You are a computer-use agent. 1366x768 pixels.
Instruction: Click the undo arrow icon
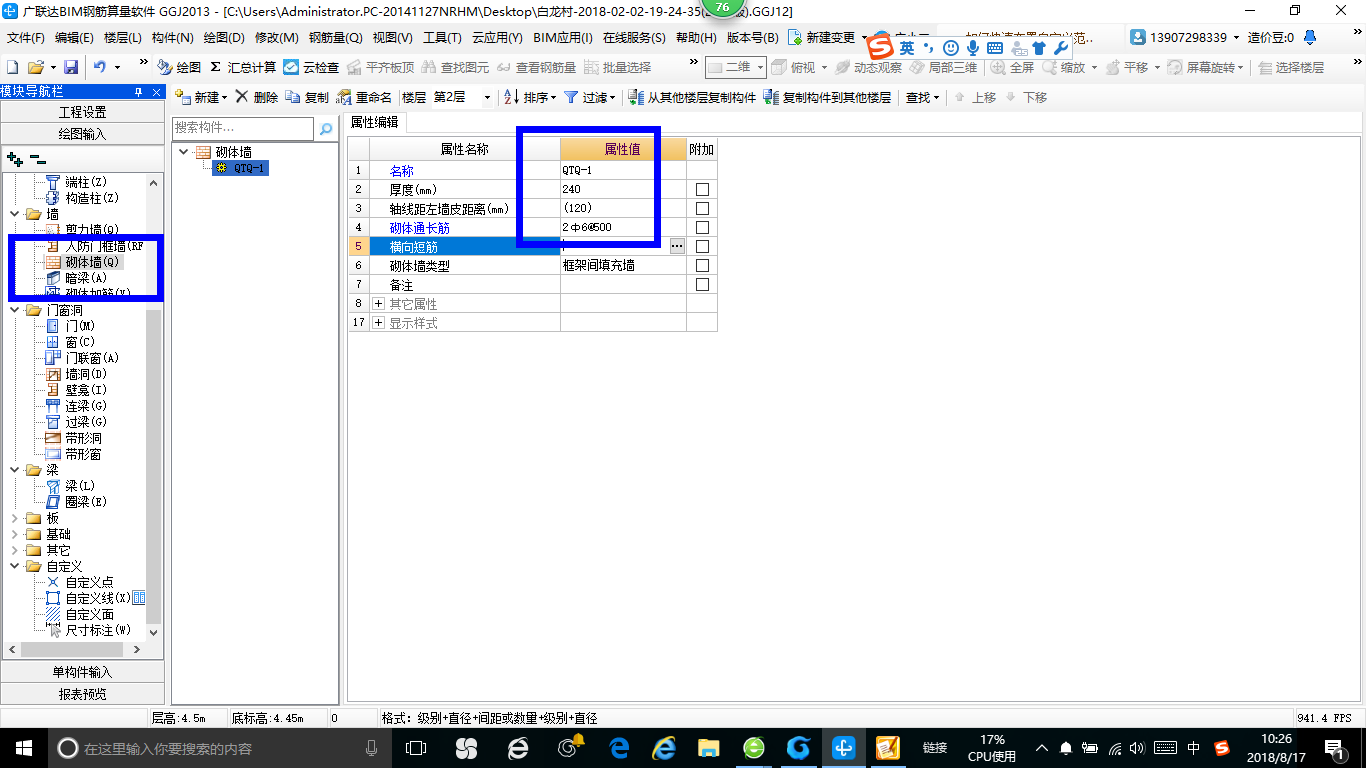point(100,67)
